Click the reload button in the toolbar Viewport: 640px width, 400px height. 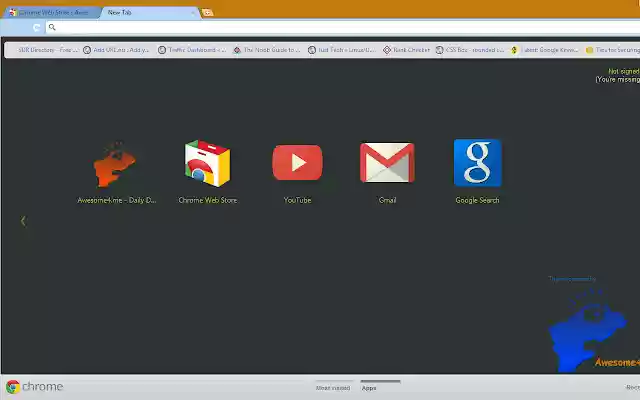[37, 27]
